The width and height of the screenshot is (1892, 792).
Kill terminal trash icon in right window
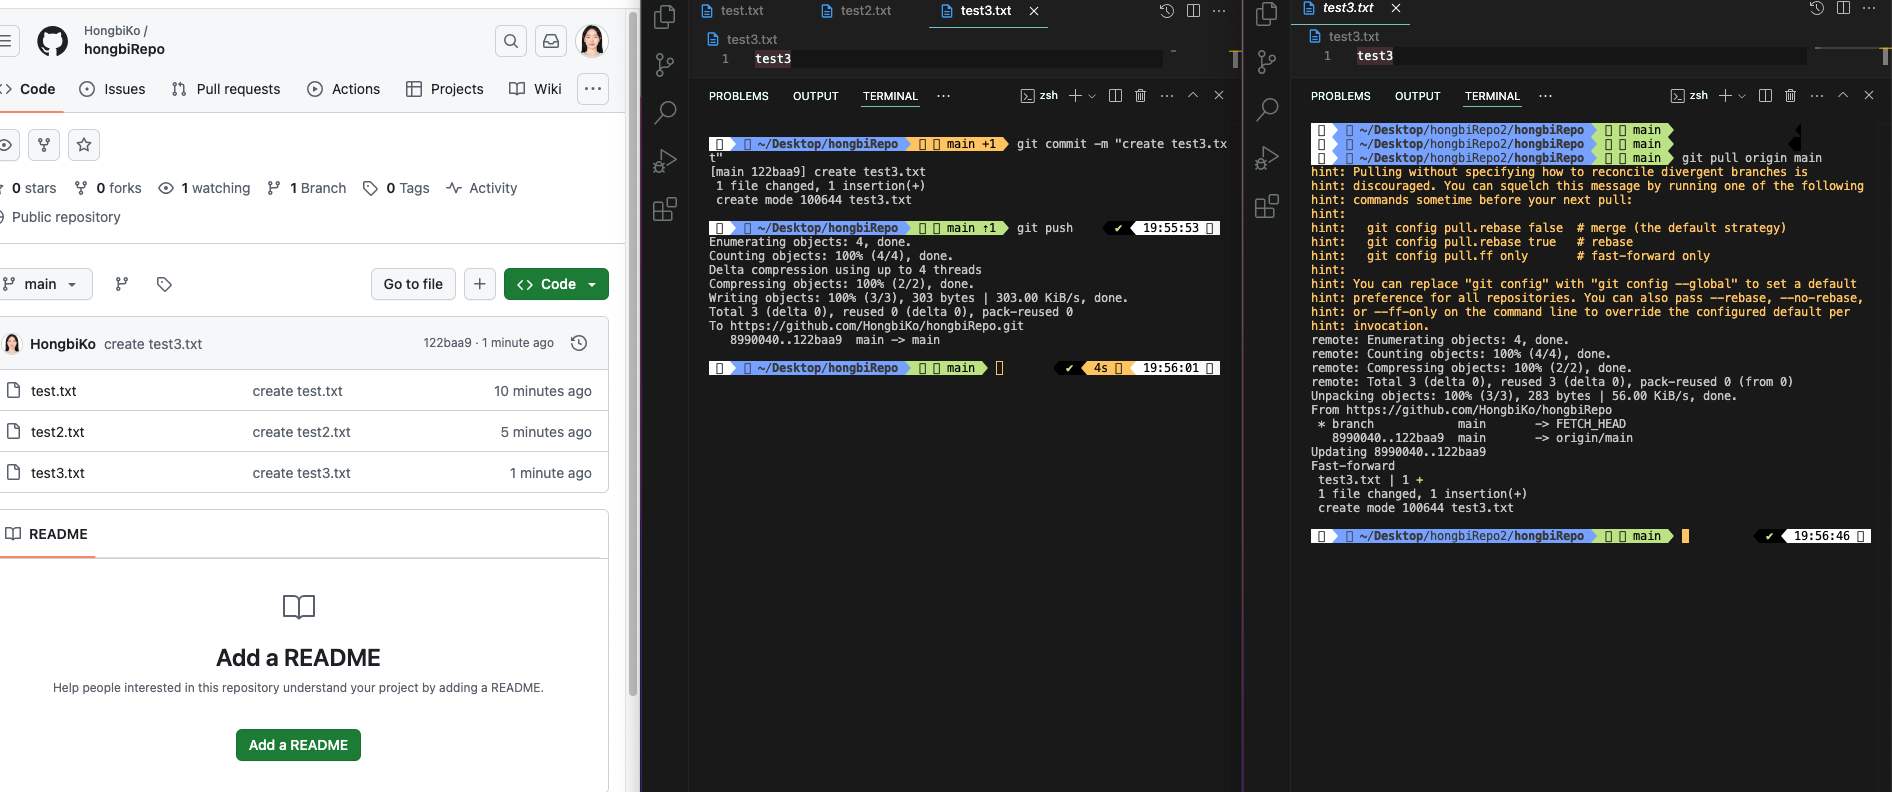pos(1790,96)
